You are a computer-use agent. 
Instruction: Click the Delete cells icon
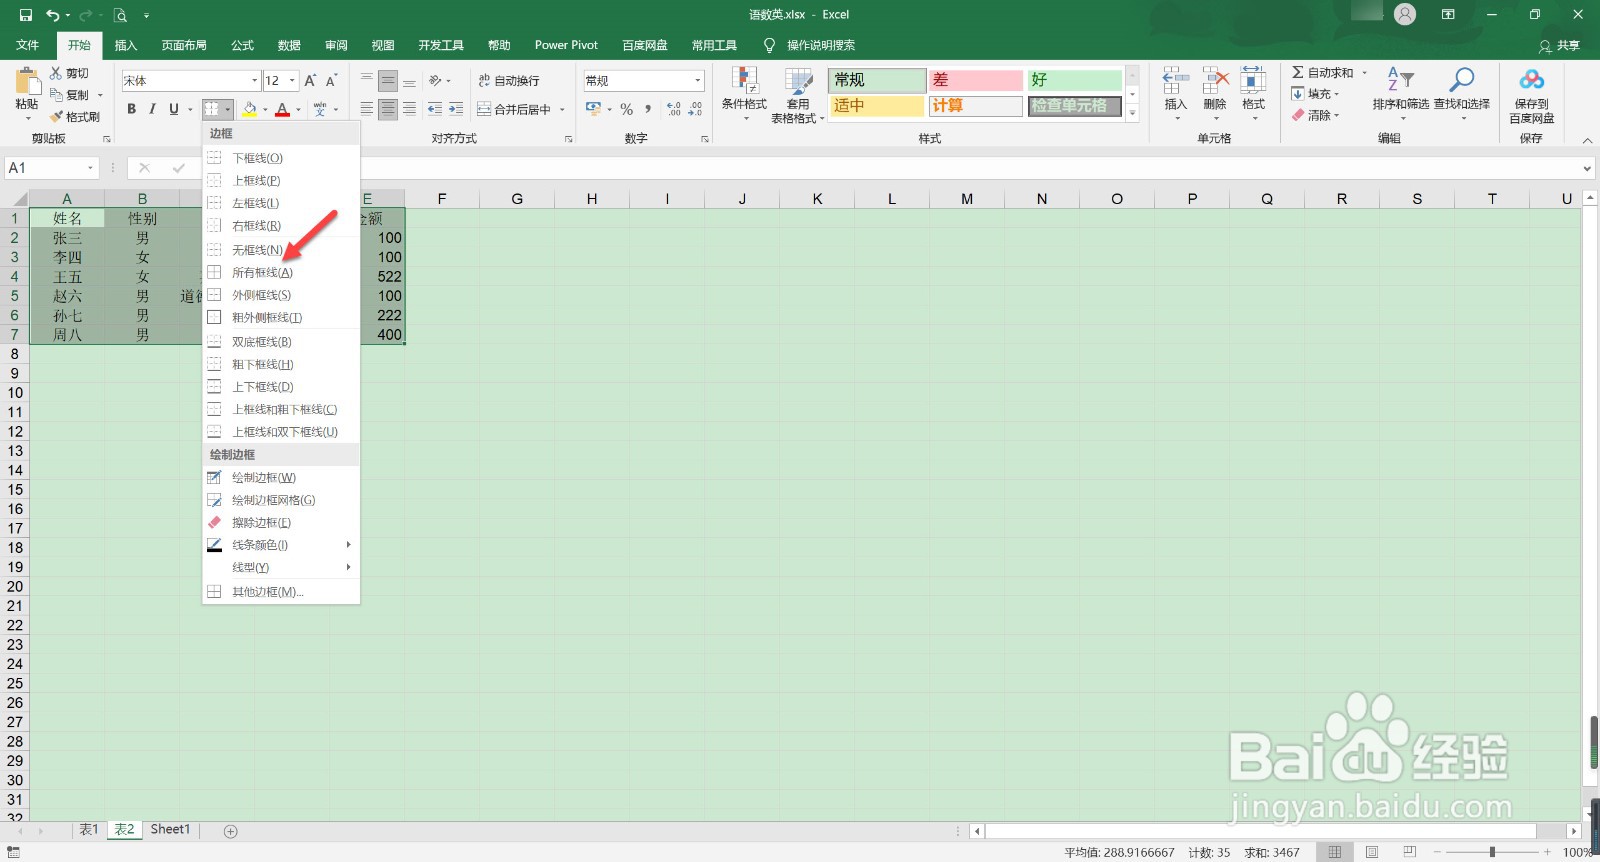pos(1215,81)
